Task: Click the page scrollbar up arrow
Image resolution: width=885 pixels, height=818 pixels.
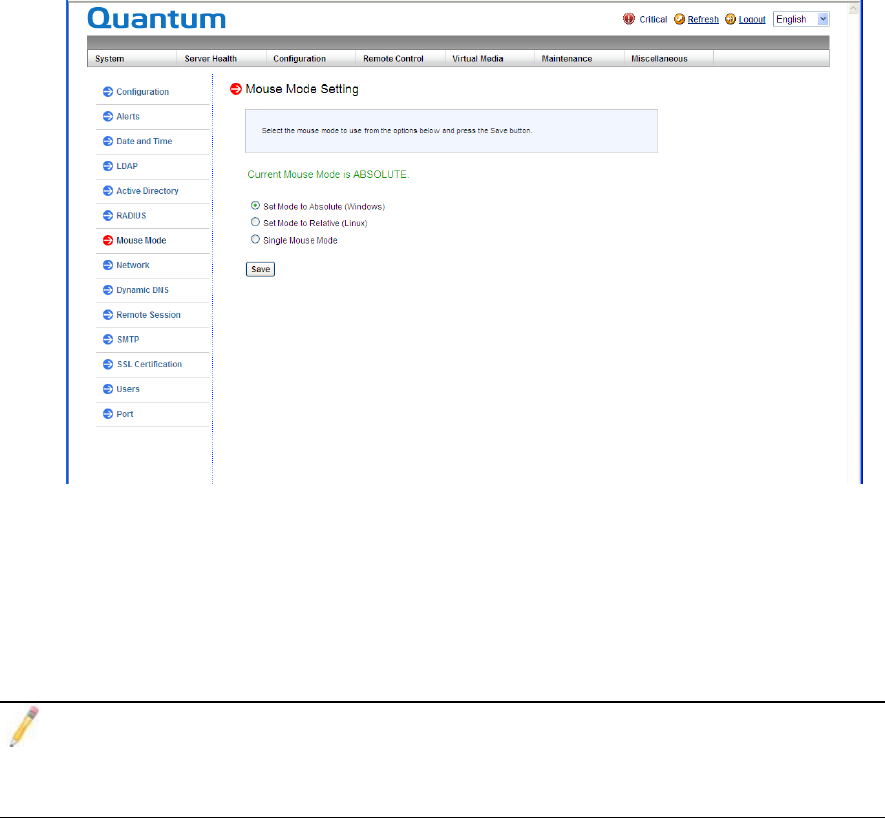Action: [853, 8]
